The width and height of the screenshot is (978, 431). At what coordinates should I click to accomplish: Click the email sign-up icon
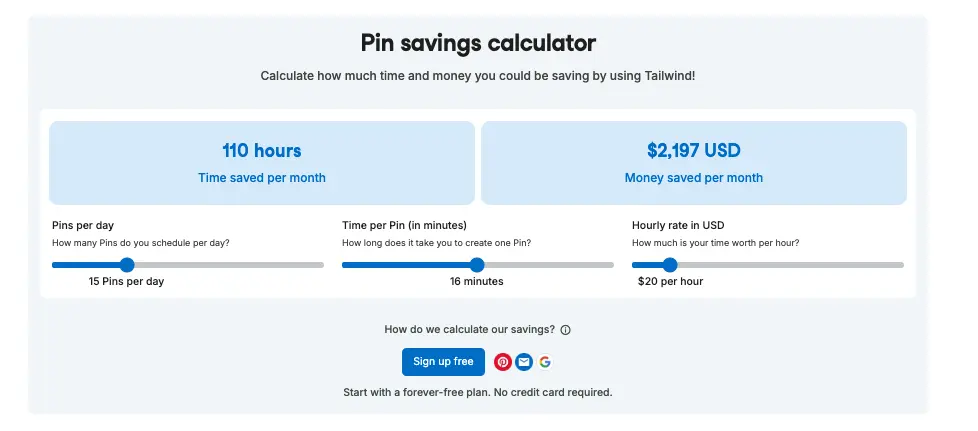(524, 362)
